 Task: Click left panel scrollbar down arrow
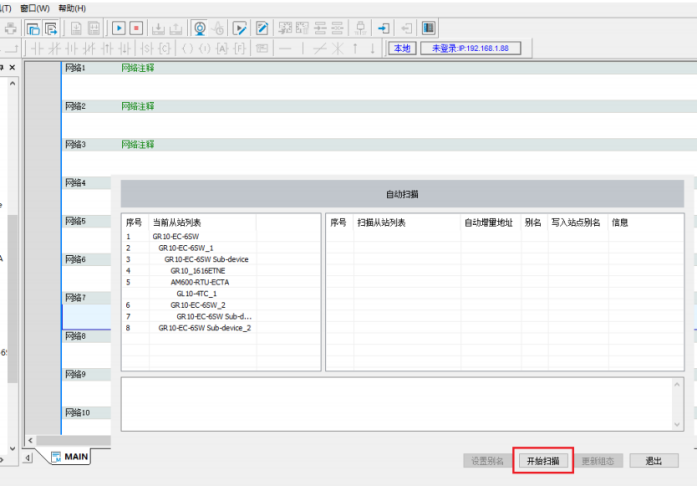coord(12,448)
